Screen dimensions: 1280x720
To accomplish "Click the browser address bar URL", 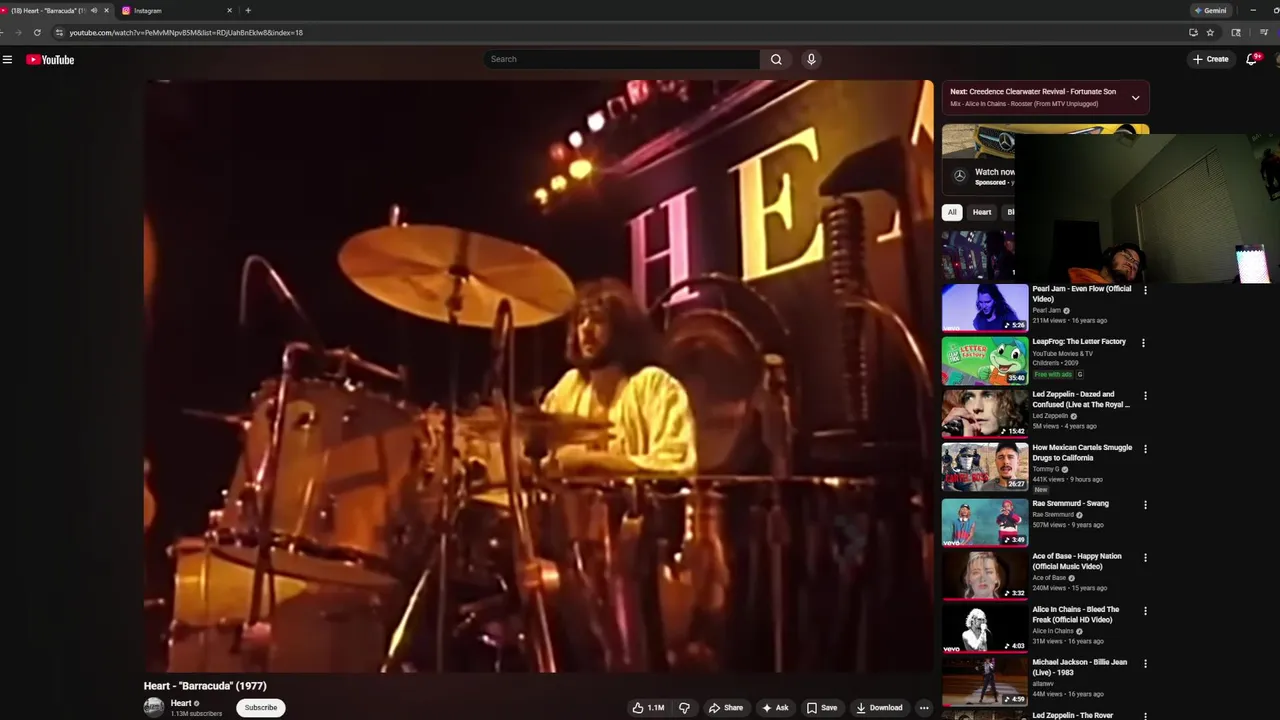I will click(x=186, y=32).
